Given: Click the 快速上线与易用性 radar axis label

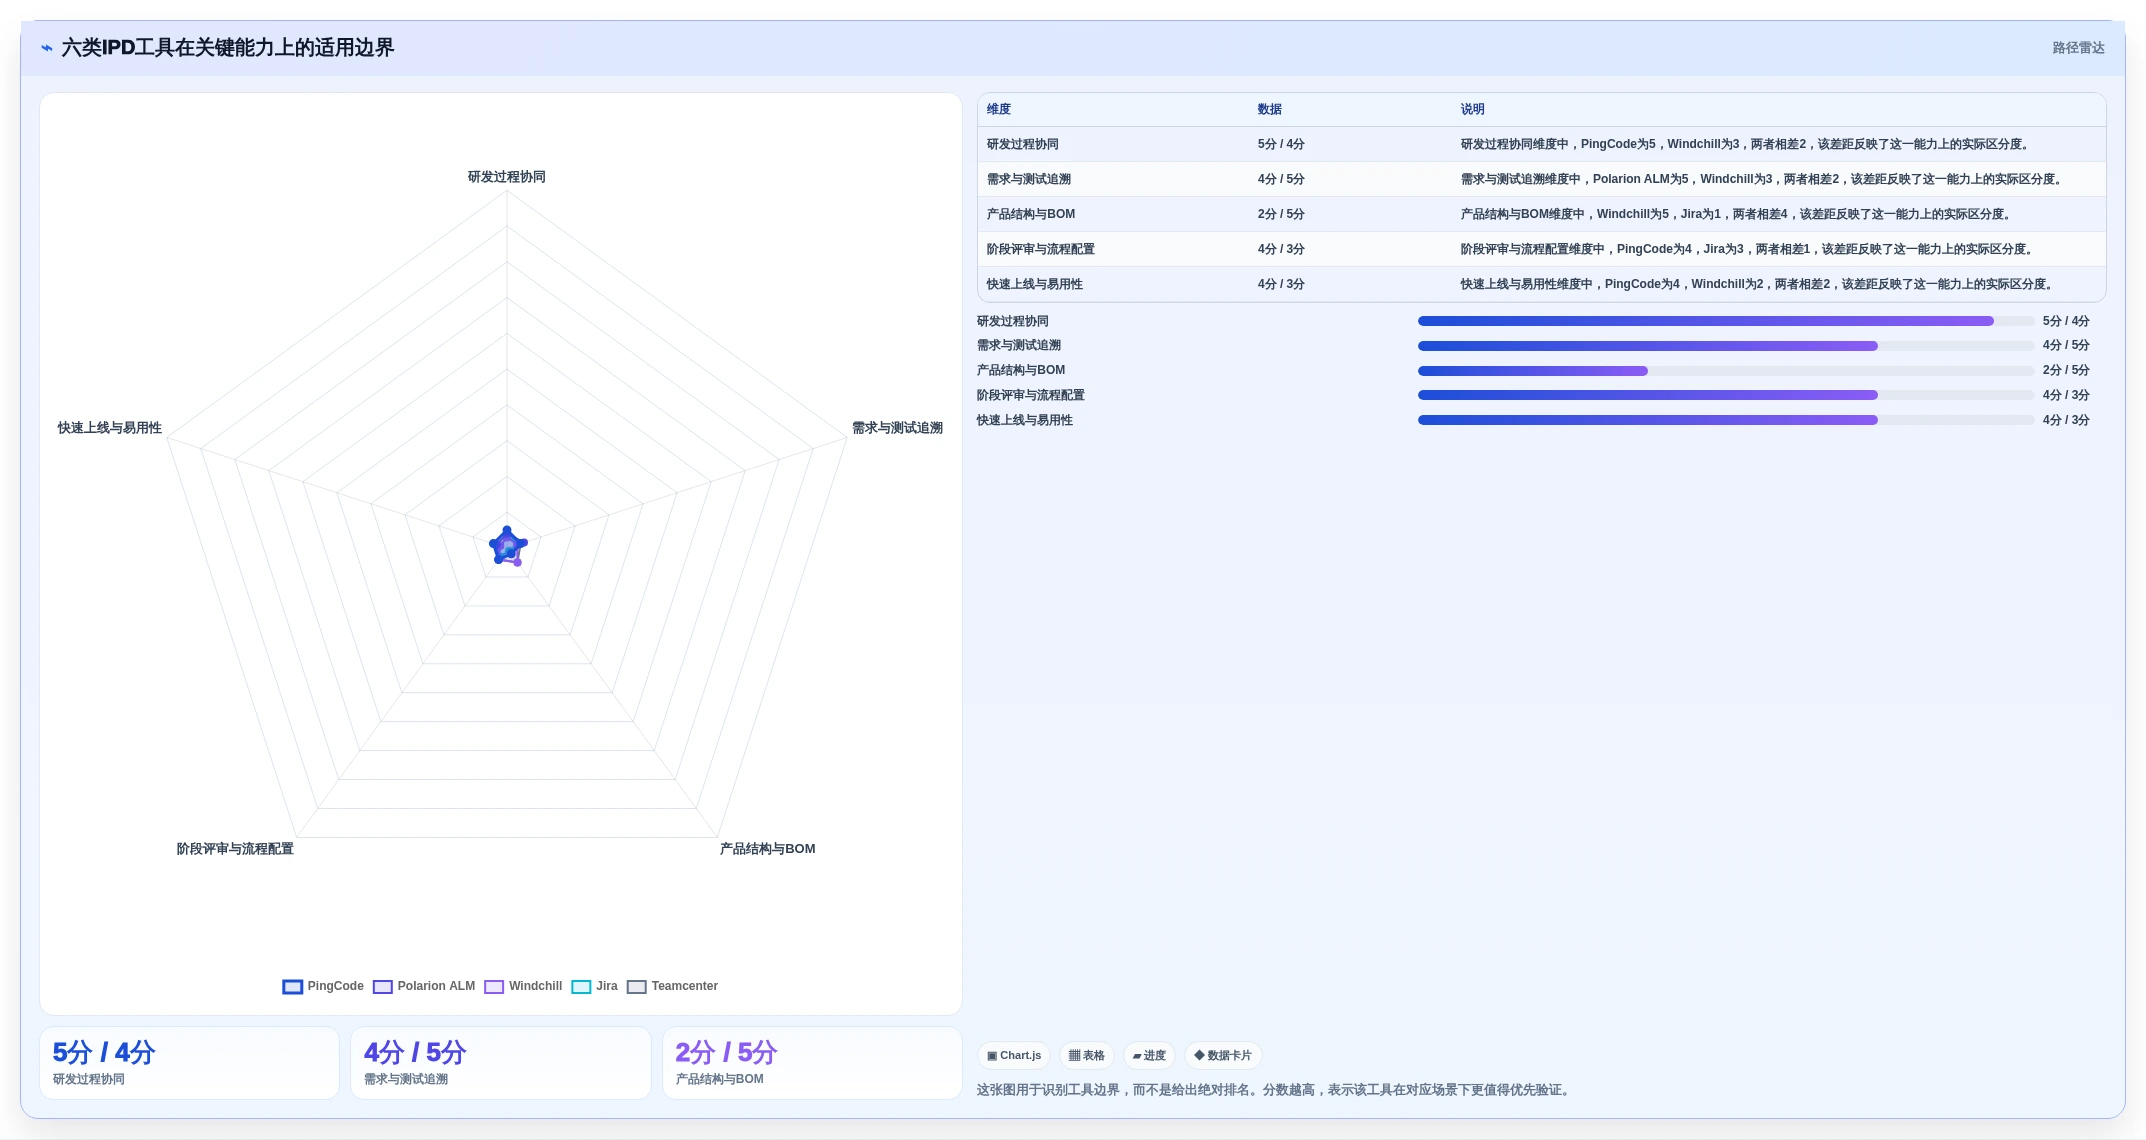Looking at the screenshot, I should pos(110,428).
